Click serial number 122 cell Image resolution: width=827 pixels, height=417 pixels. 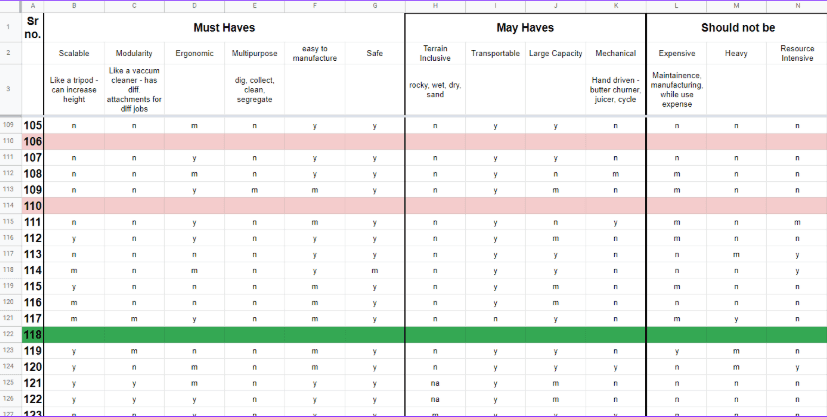point(33,399)
